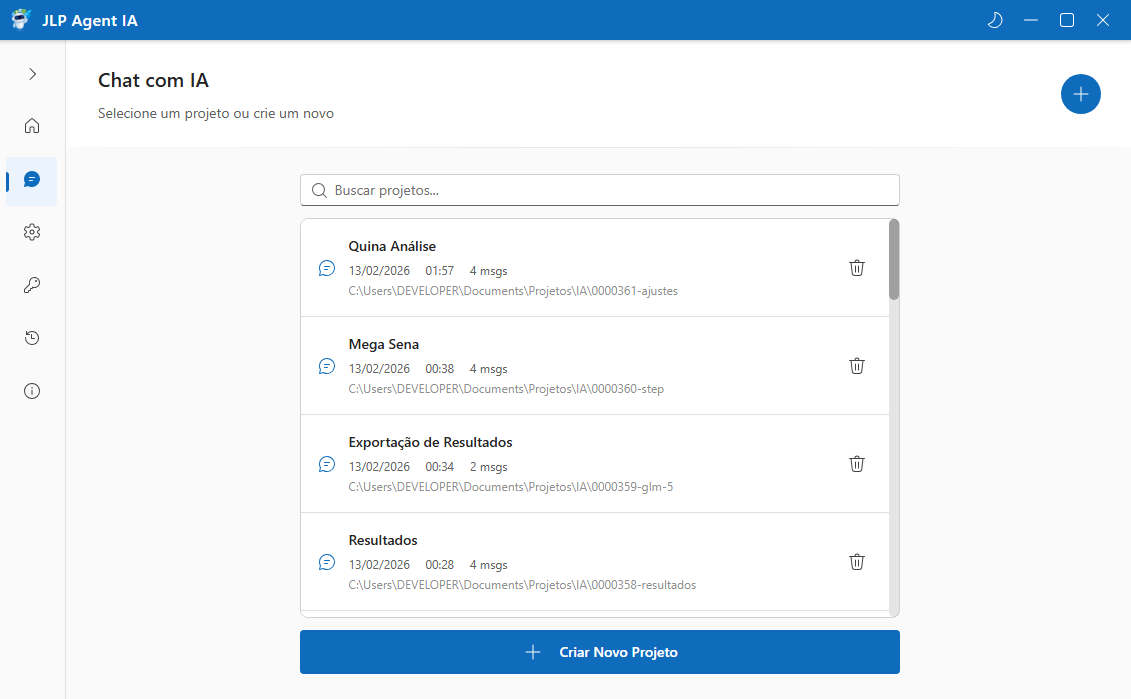
Task: Delete the Quina Análise project
Action: point(856,268)
